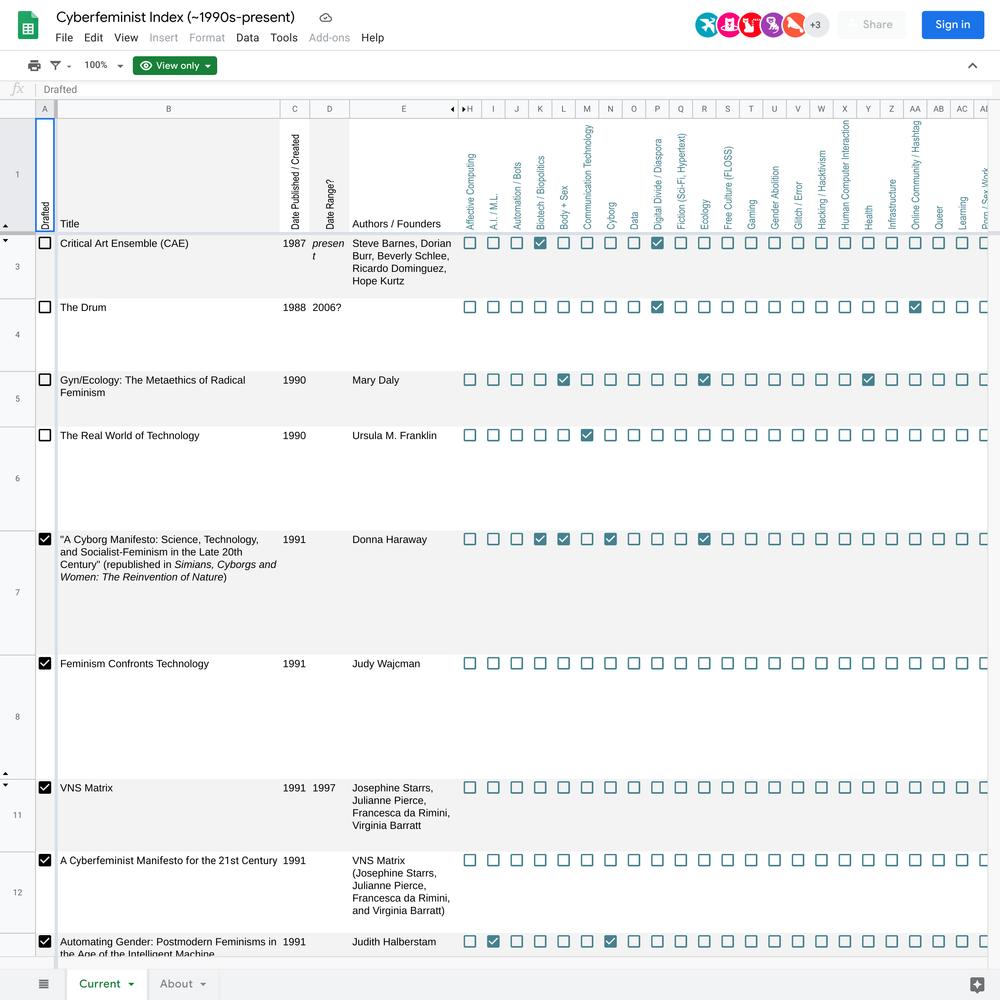Open the filter views icon
The height and width of the screenshot is (1000, 1000).
click(55, 66)
